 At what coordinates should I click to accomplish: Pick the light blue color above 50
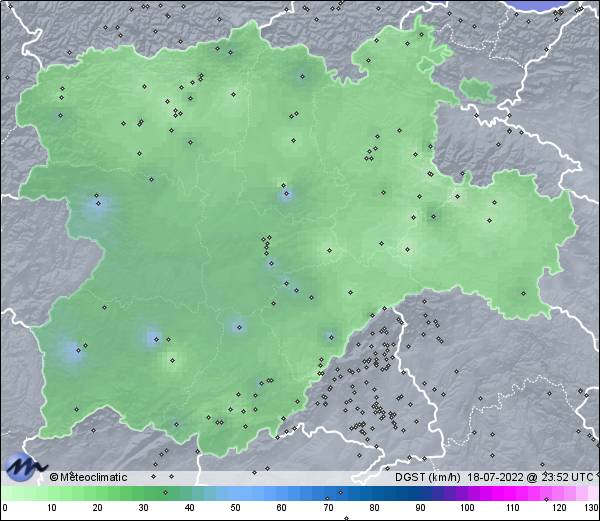pyautogui.click(x=236, y=493)
